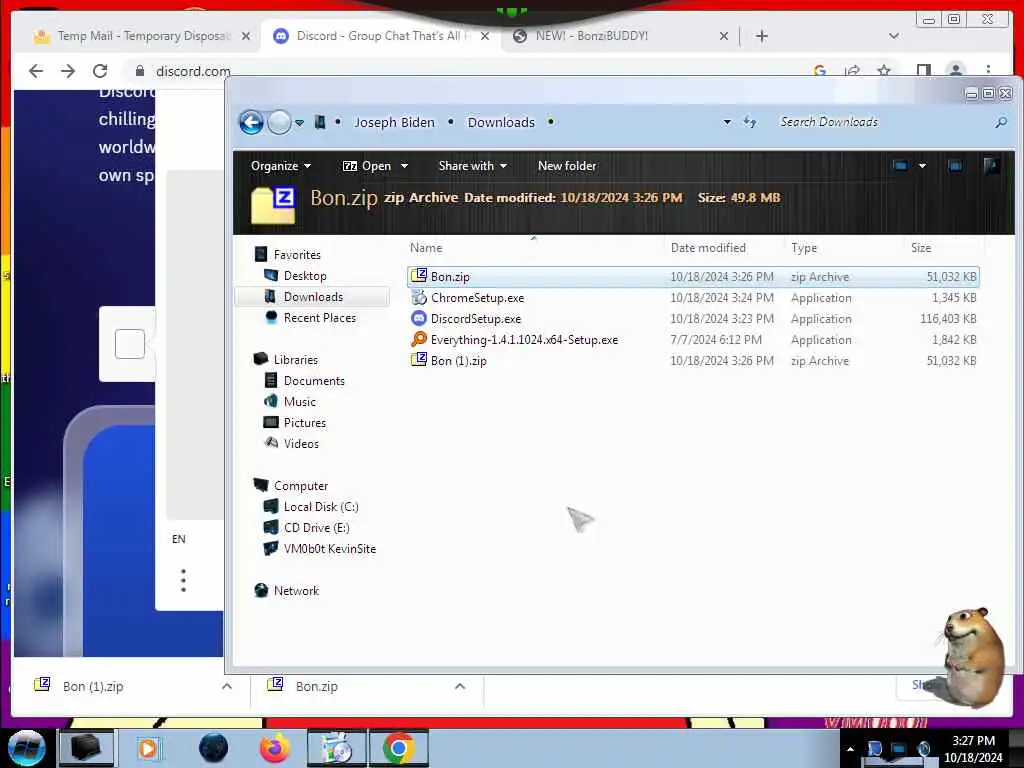Open VM0b0t KevinSite drive
Viewport: 1024px width, 768px height.
(x=329, y=549)
